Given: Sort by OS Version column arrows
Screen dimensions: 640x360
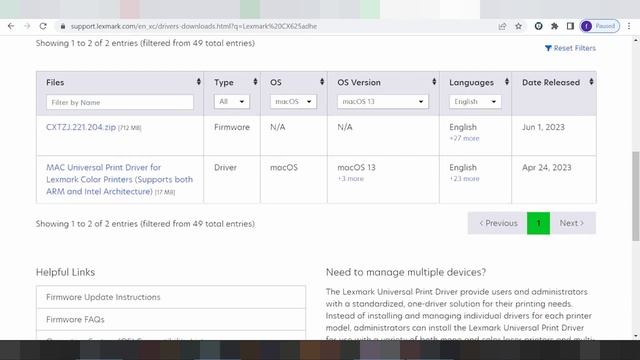Looking at the screenshot, I should pos(434,82).
